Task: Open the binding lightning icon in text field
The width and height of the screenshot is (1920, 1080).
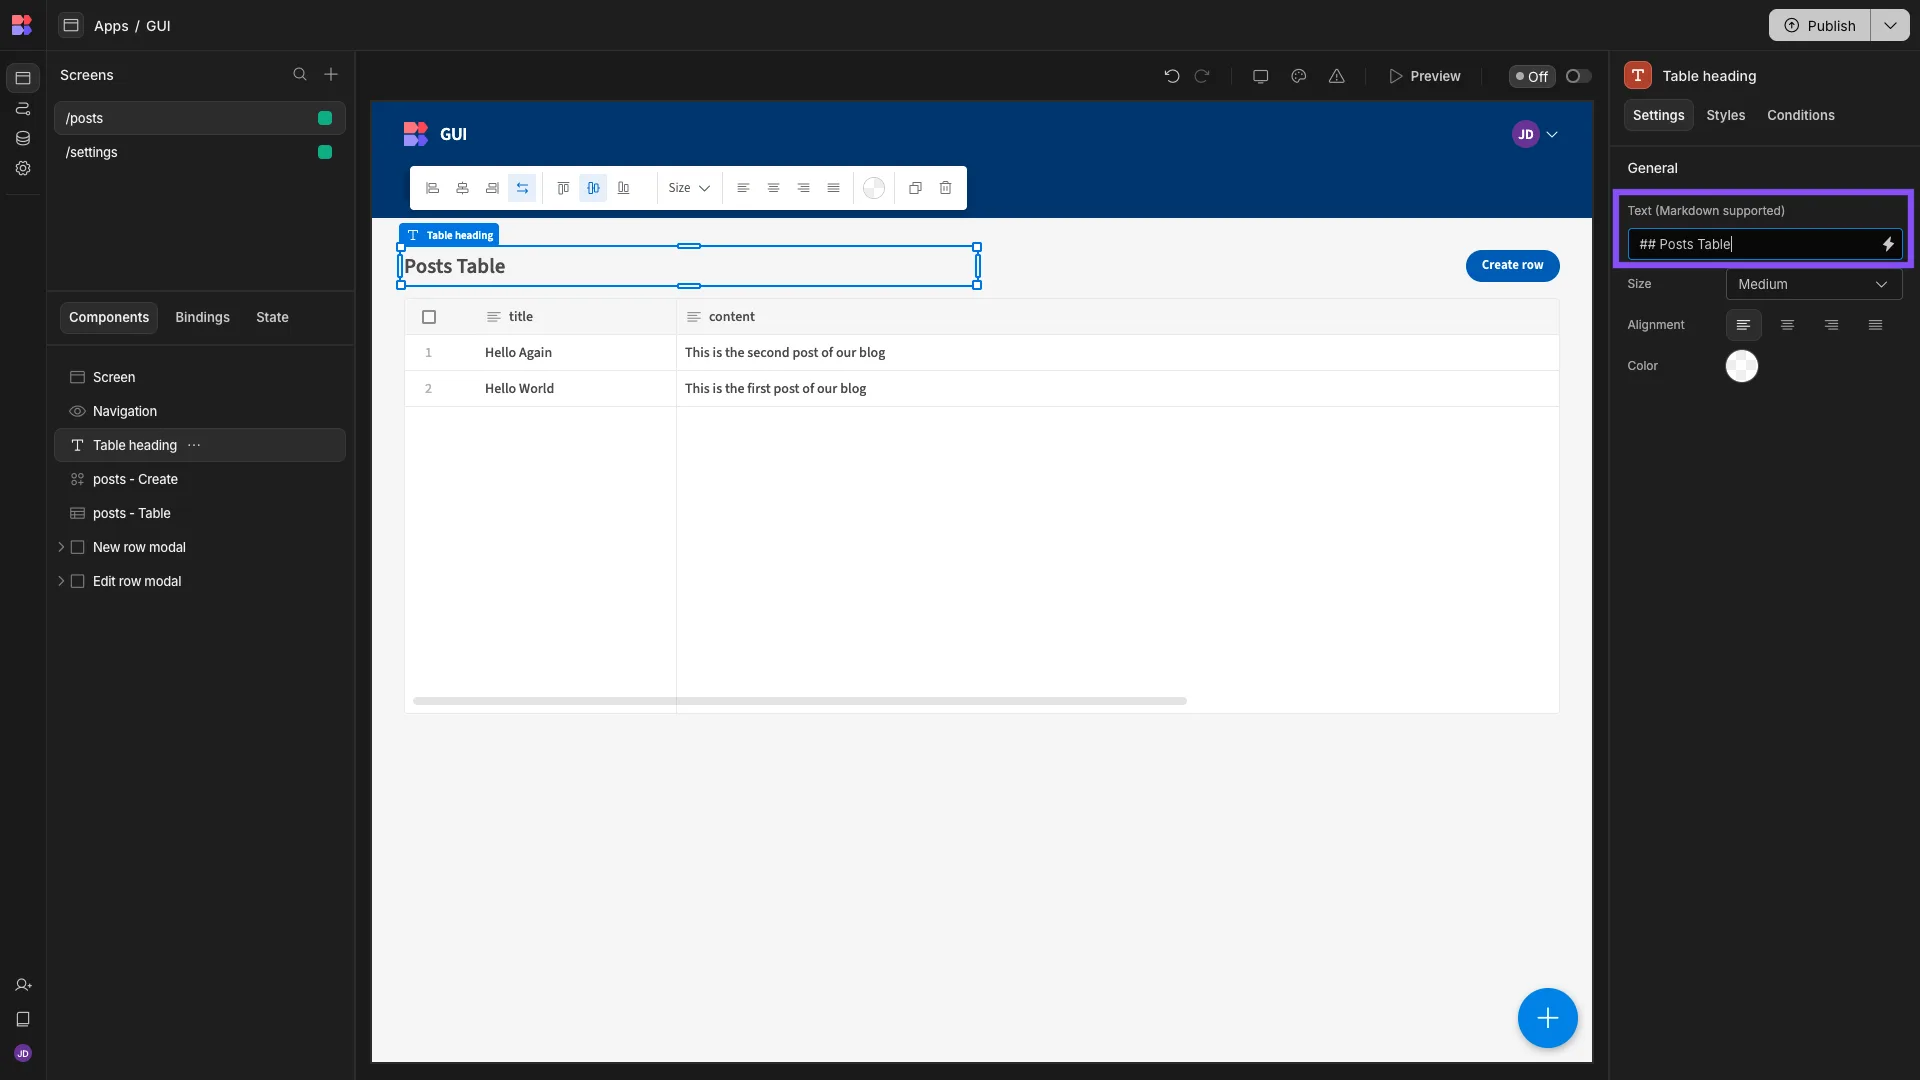Action: point(1888,244)
